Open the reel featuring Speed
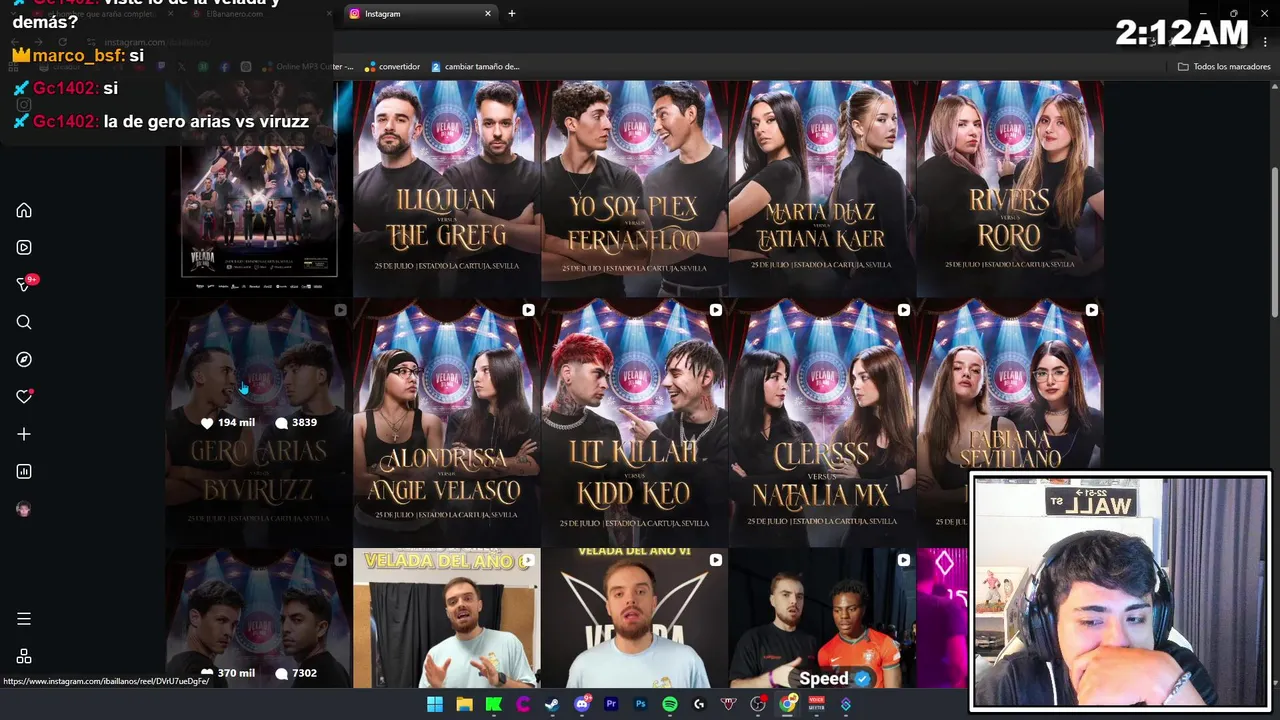Screen dimensions: 1280x720 821,618
